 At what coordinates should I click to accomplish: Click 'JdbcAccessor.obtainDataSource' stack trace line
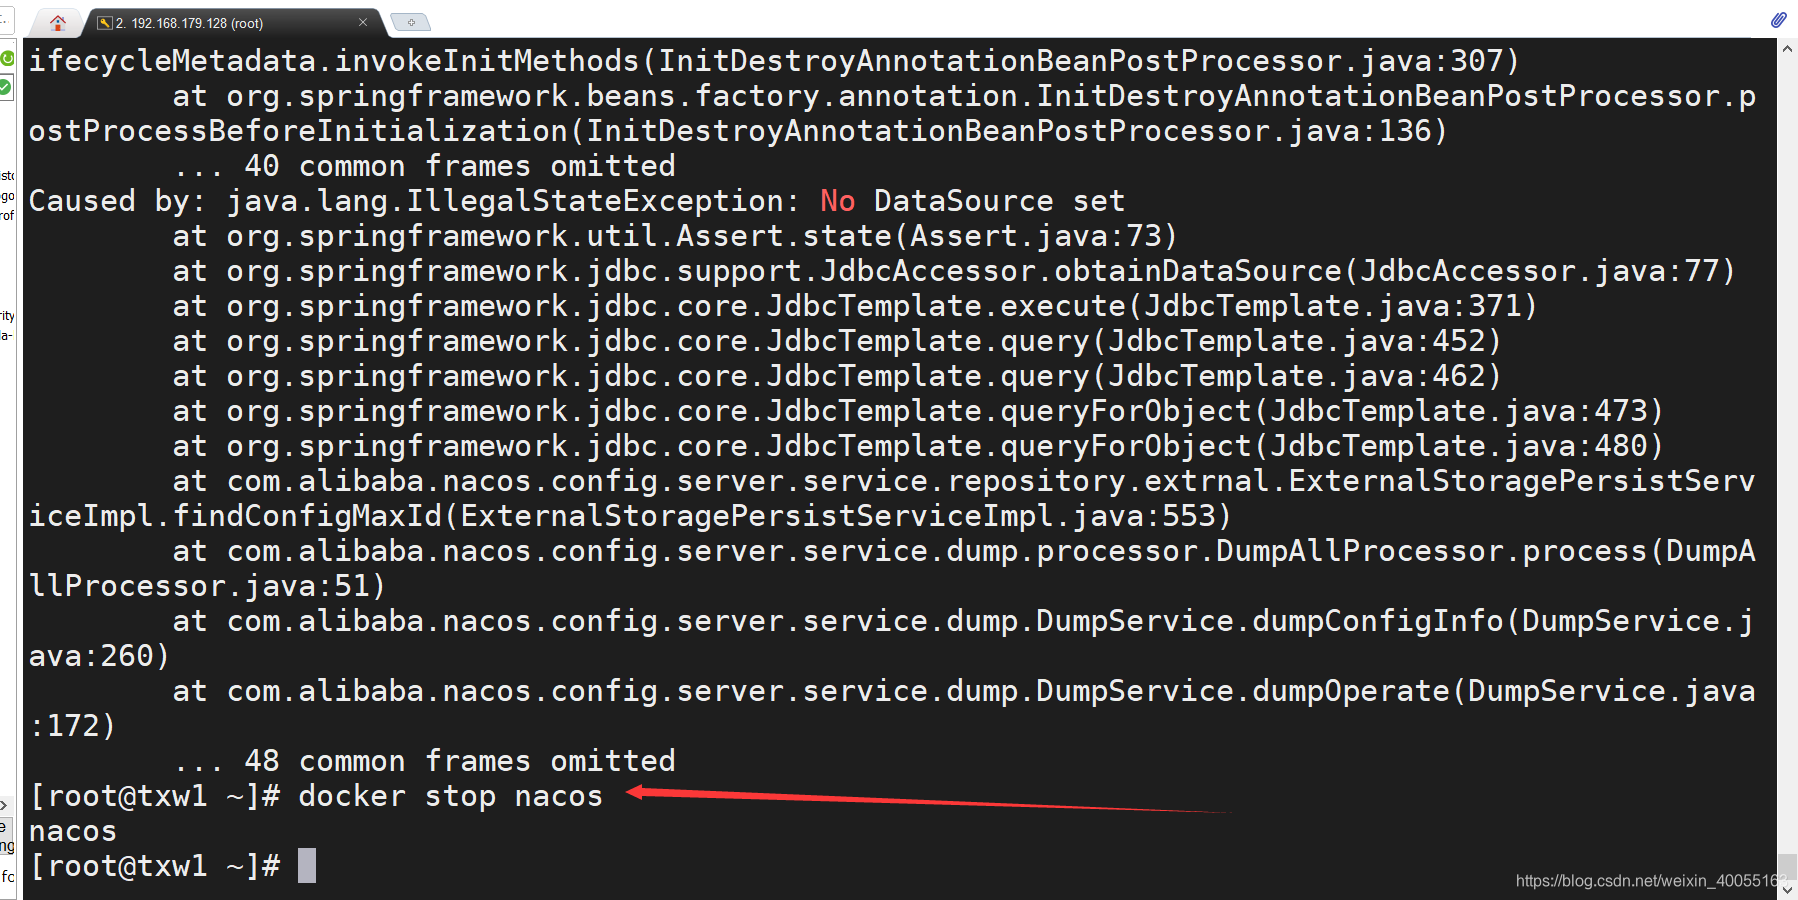pyautogui.click(x=954, y=271)
